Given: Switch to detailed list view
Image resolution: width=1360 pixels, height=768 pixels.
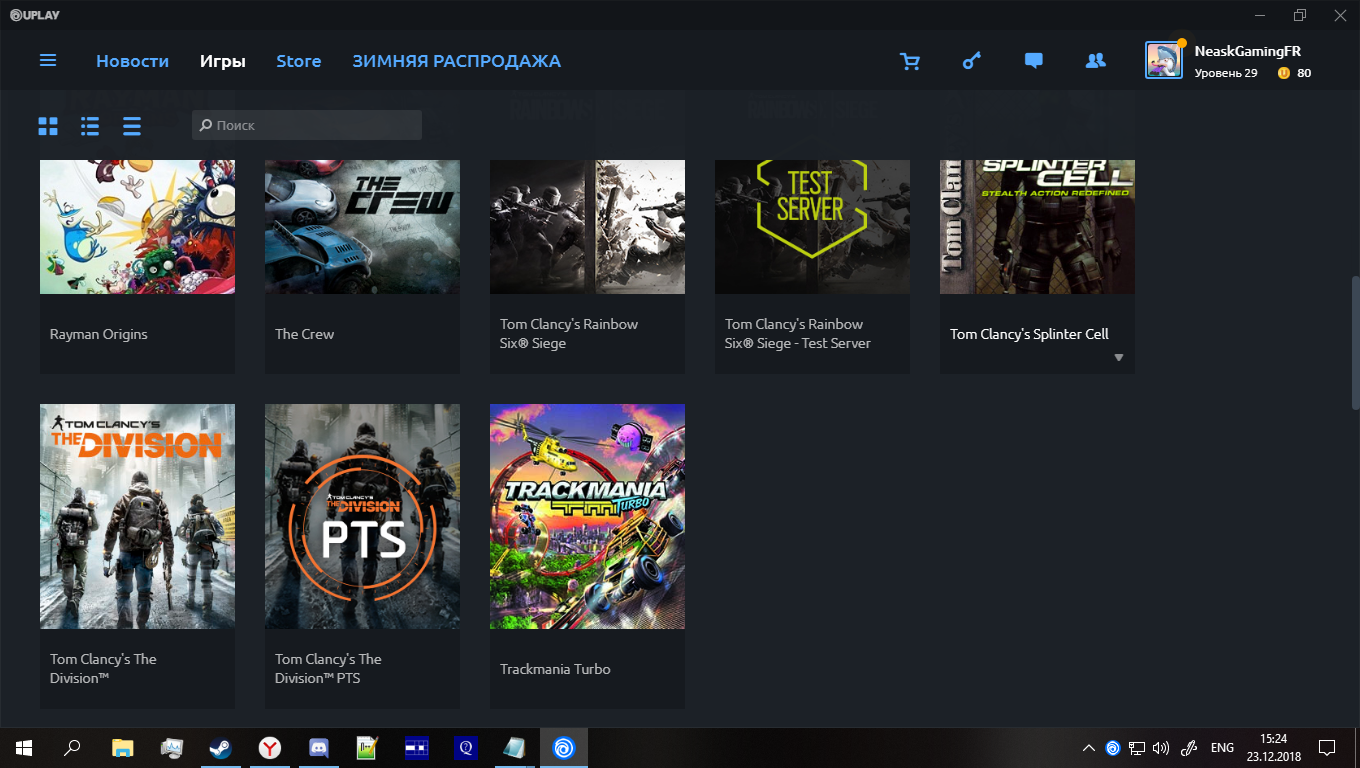Looking at the screenshot, I should tap(90, 126).
